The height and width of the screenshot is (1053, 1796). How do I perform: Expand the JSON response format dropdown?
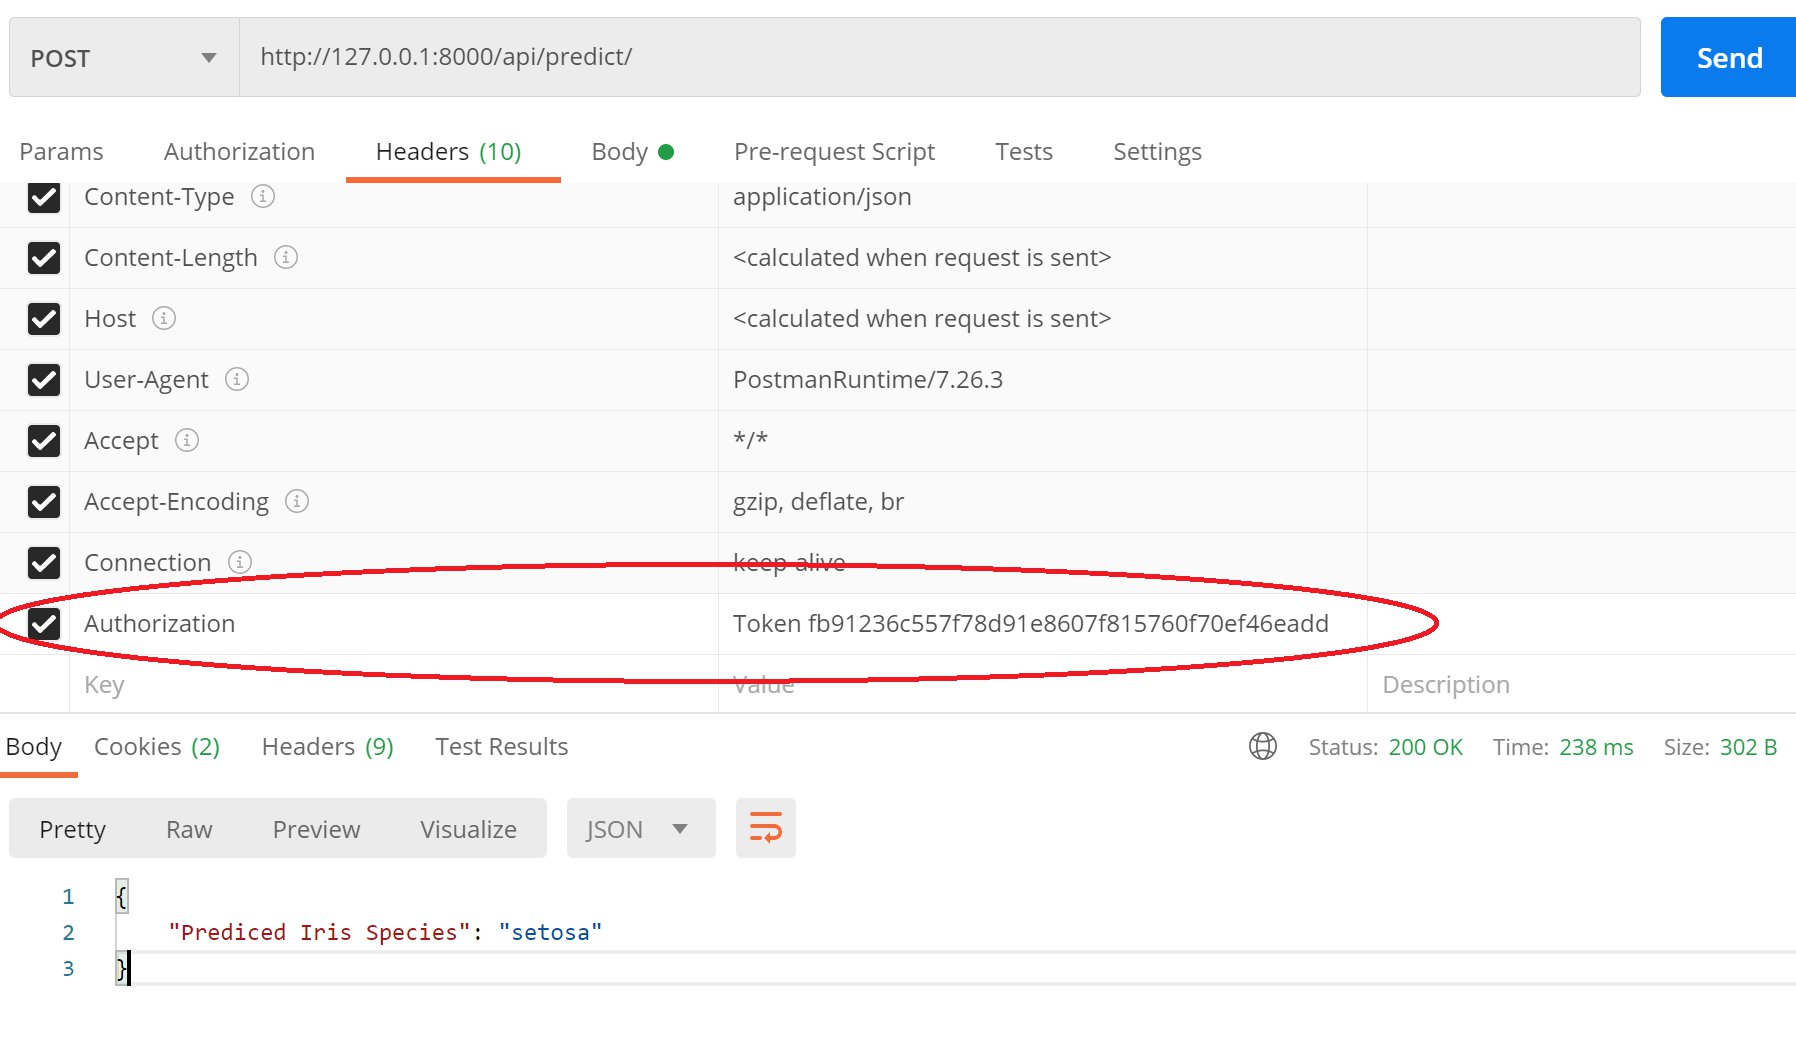[x=640, y=829]
